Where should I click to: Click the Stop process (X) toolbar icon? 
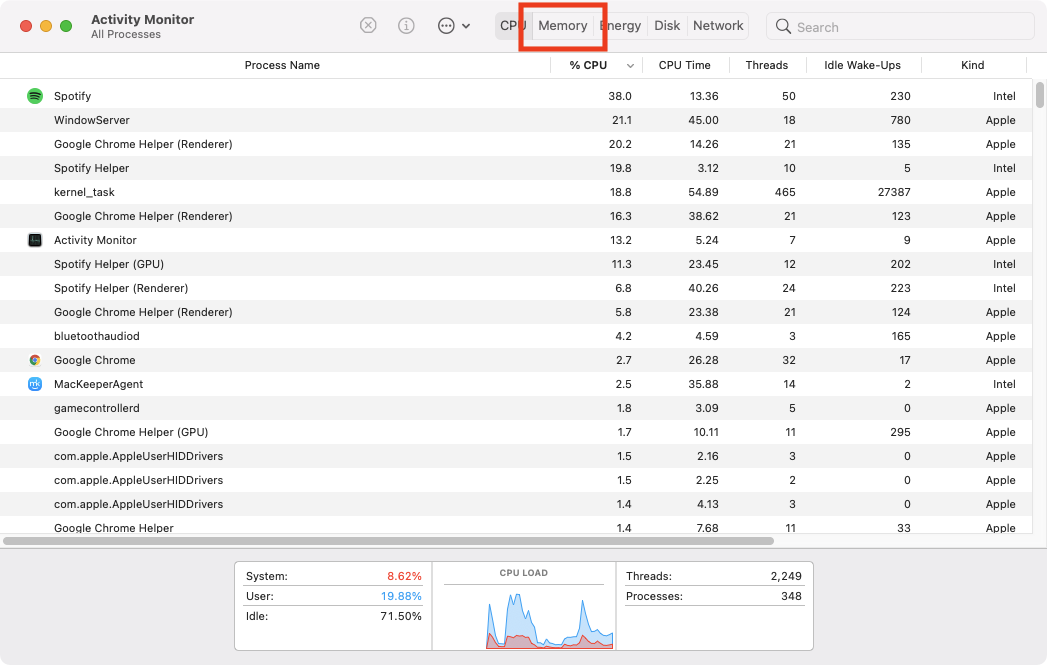pos(368,25)
